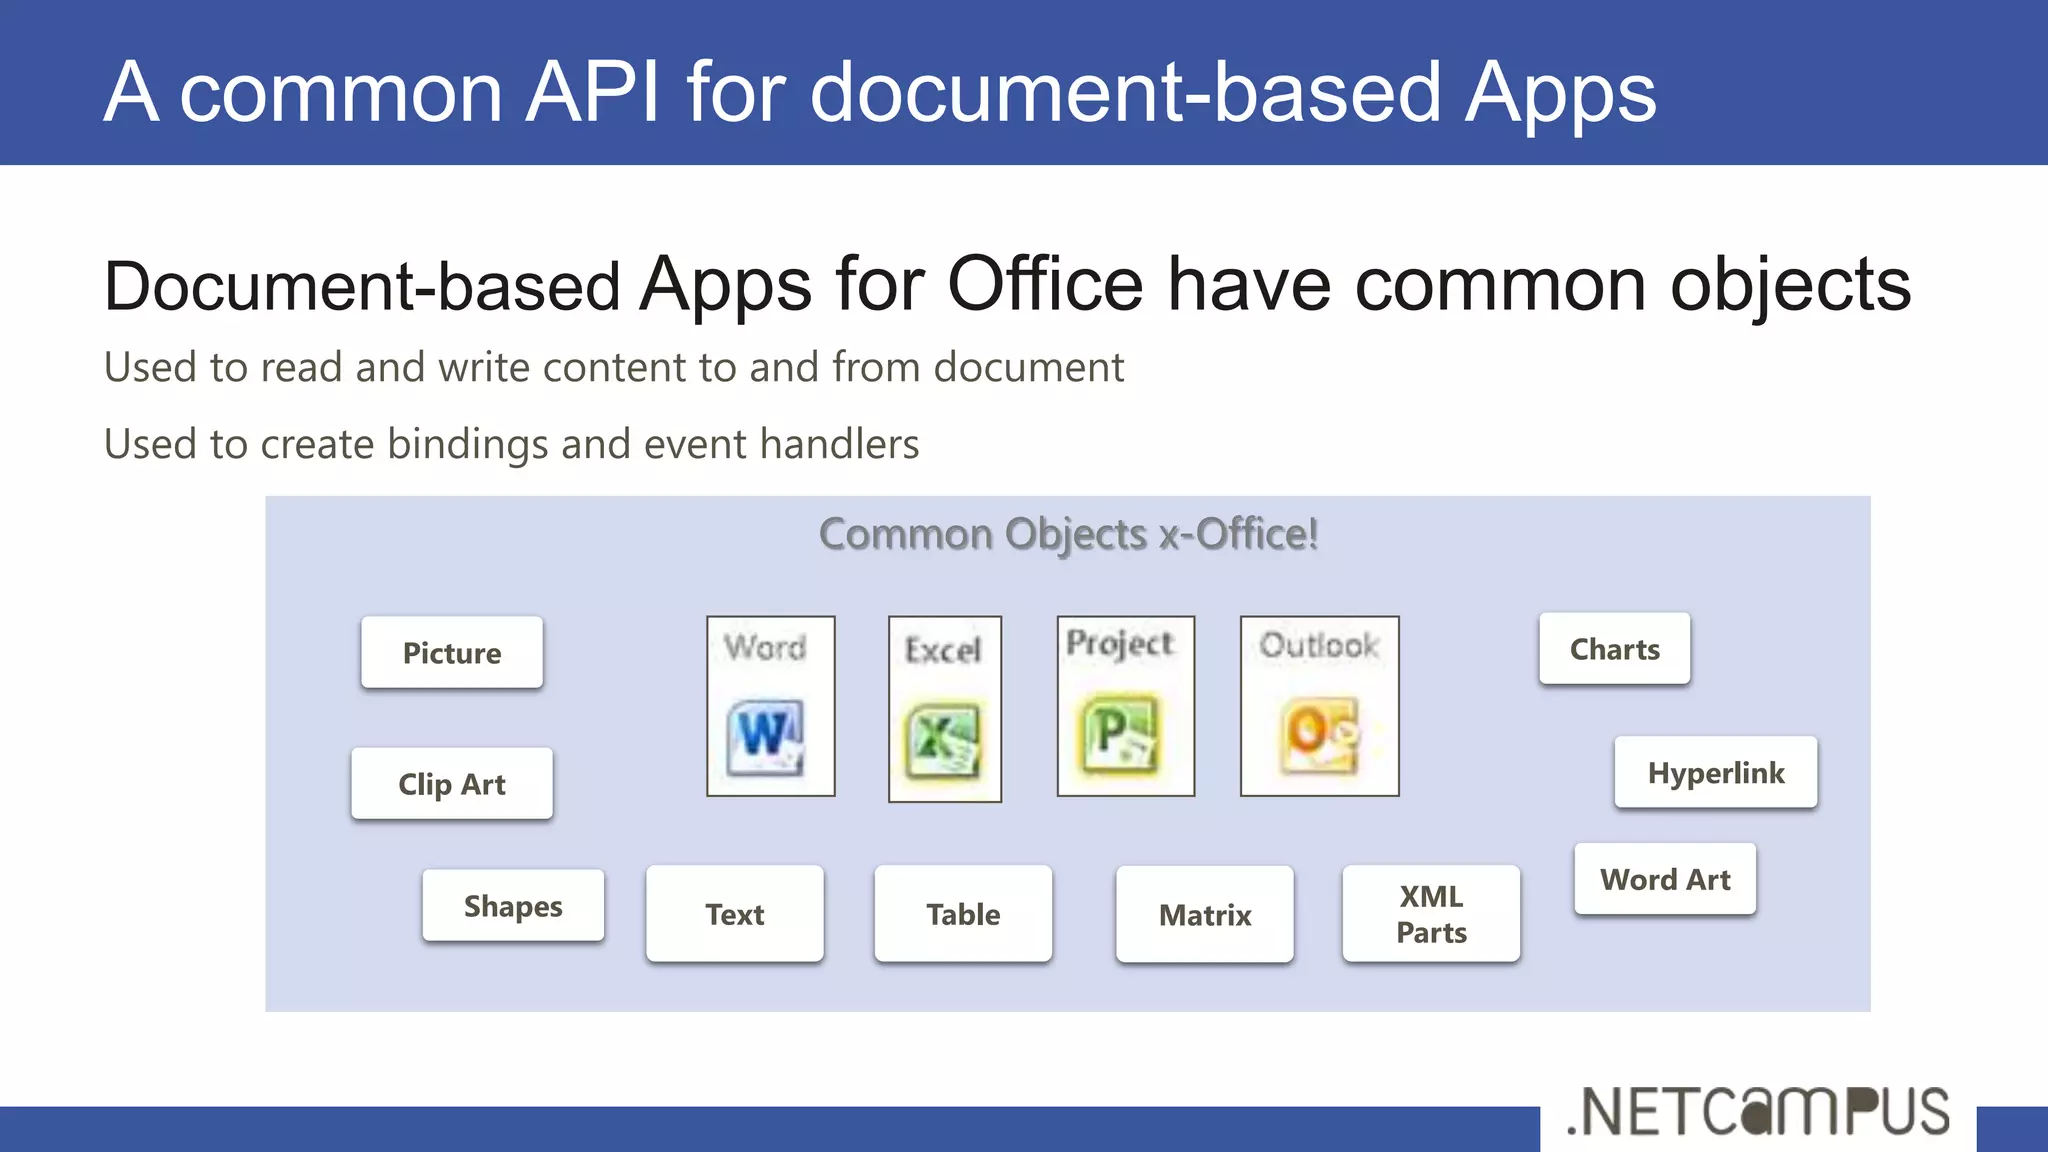This screenshot has width=2048, height=1152.
Task: Click 'Used to read and write content' line
Action: click(614, 367)
